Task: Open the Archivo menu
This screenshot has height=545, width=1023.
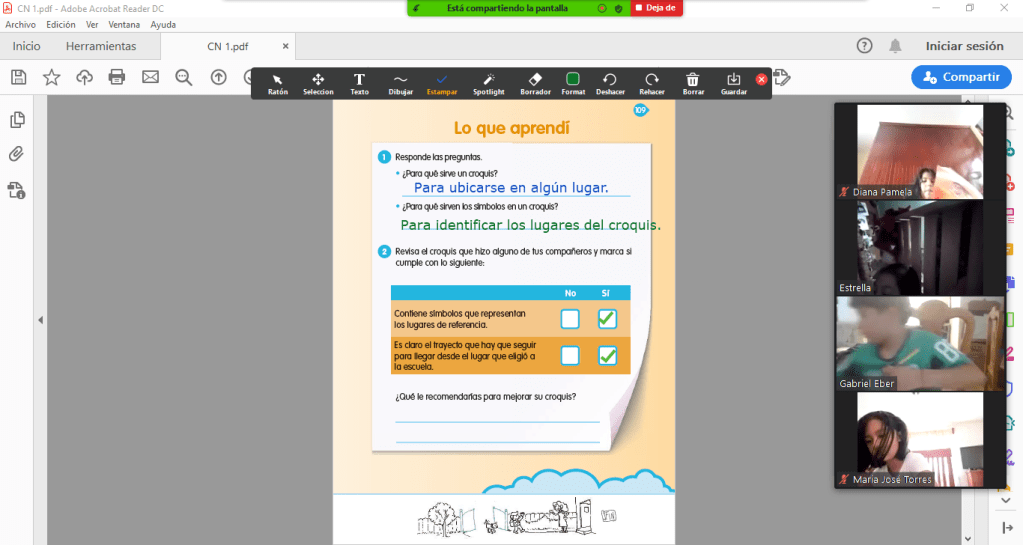Action: [x=21, y=24]
